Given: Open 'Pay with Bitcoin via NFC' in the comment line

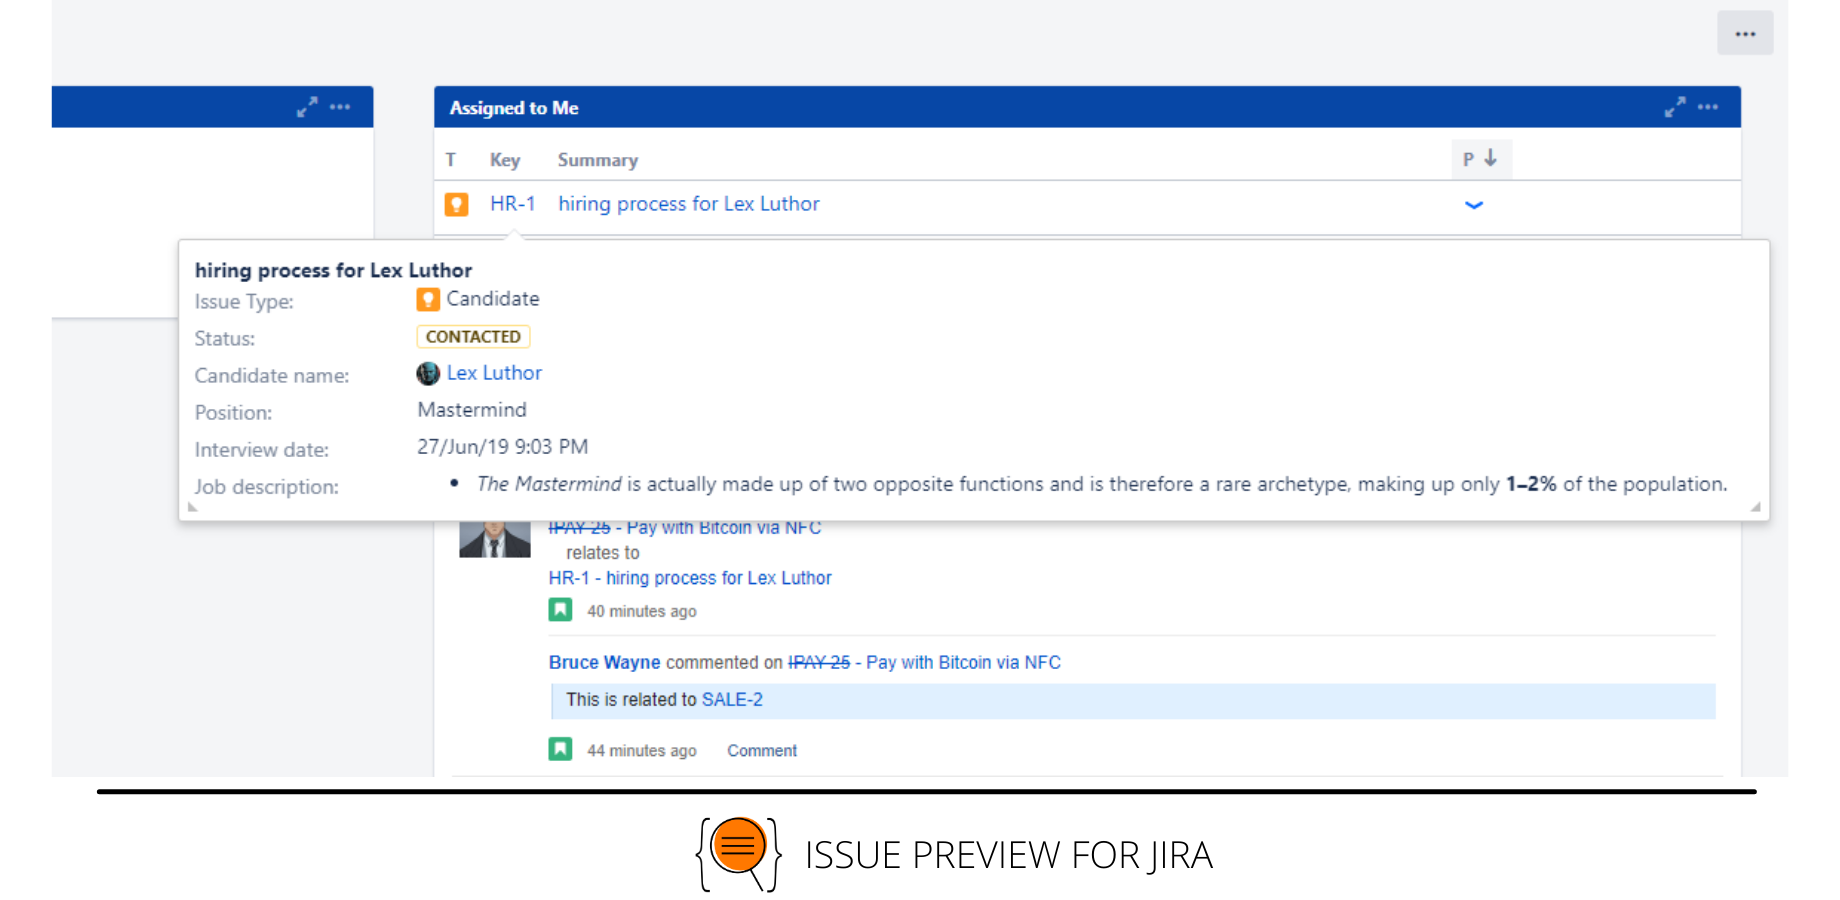Looking at the screenshot, I should 963,662.
